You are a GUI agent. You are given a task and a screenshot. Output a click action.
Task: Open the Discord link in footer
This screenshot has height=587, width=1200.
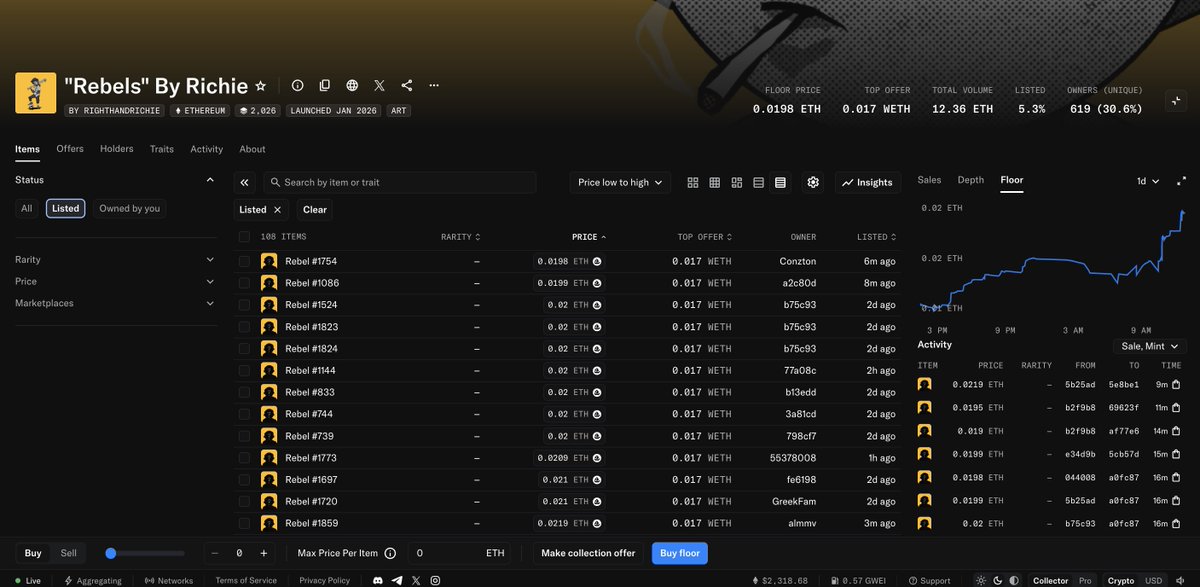point(377,580)
